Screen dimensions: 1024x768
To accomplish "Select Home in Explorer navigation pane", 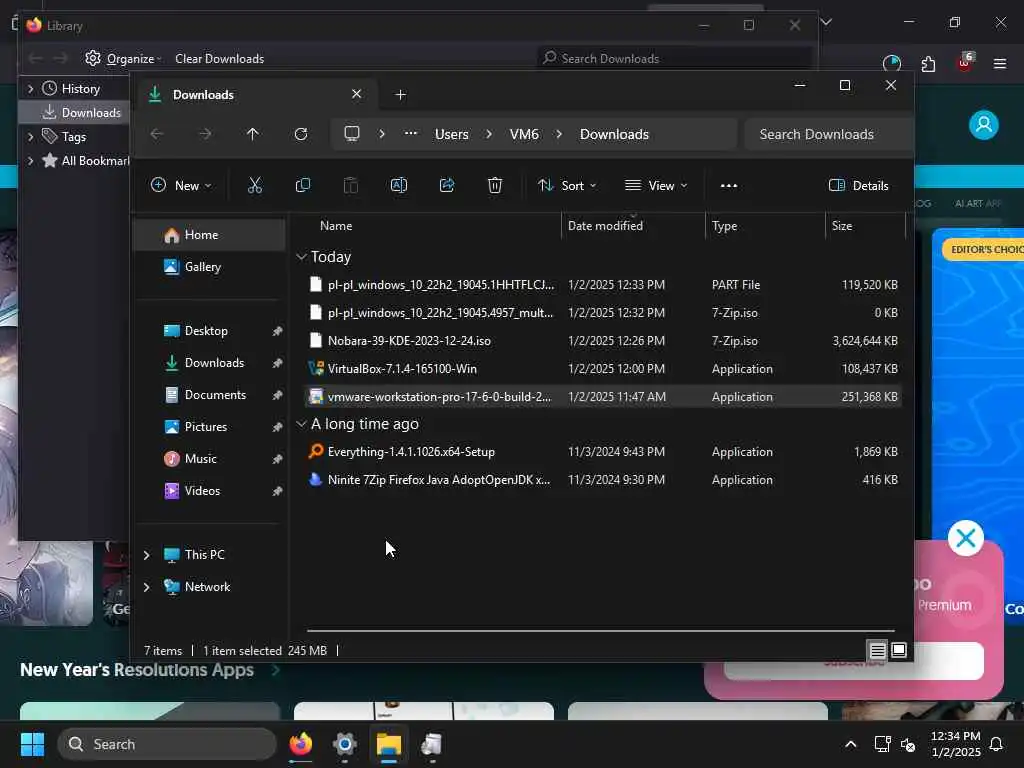I will pos(209,235).
